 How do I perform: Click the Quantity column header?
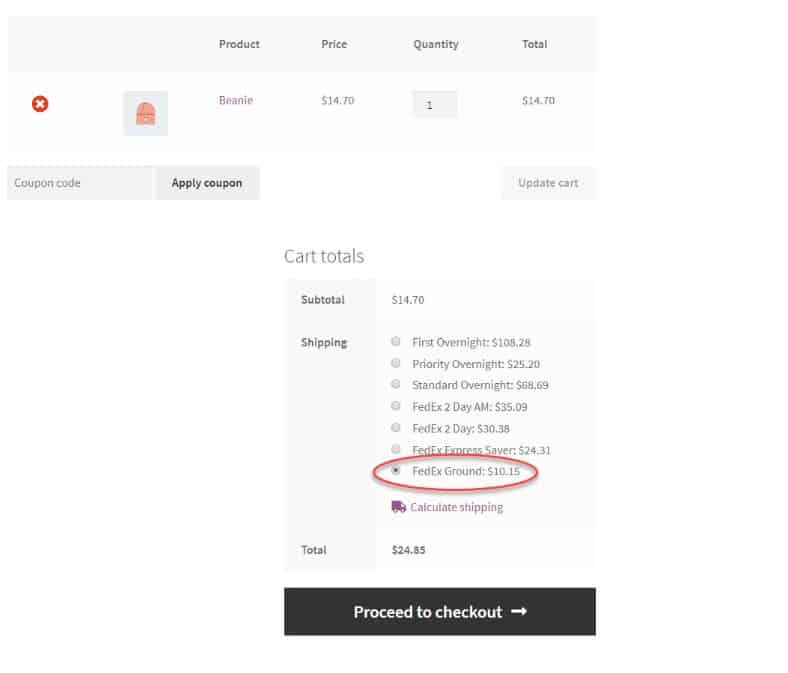pyautogui.click(x=436, y=44)
